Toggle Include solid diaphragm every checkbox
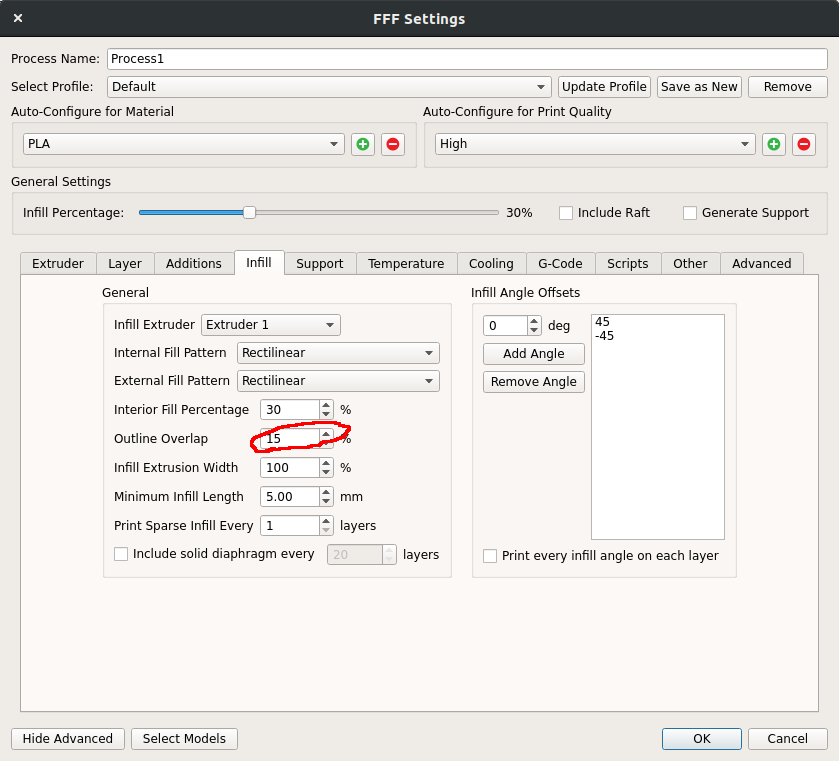839x761 pixels. [x=121, y=554]
